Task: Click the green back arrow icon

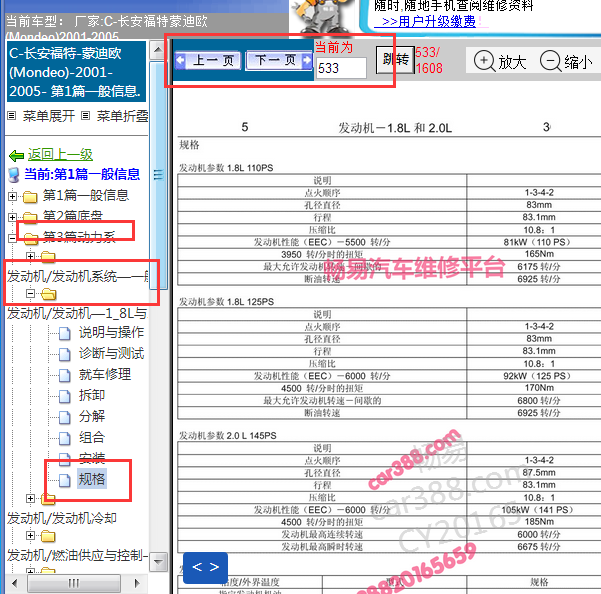Action: (16, 156)
